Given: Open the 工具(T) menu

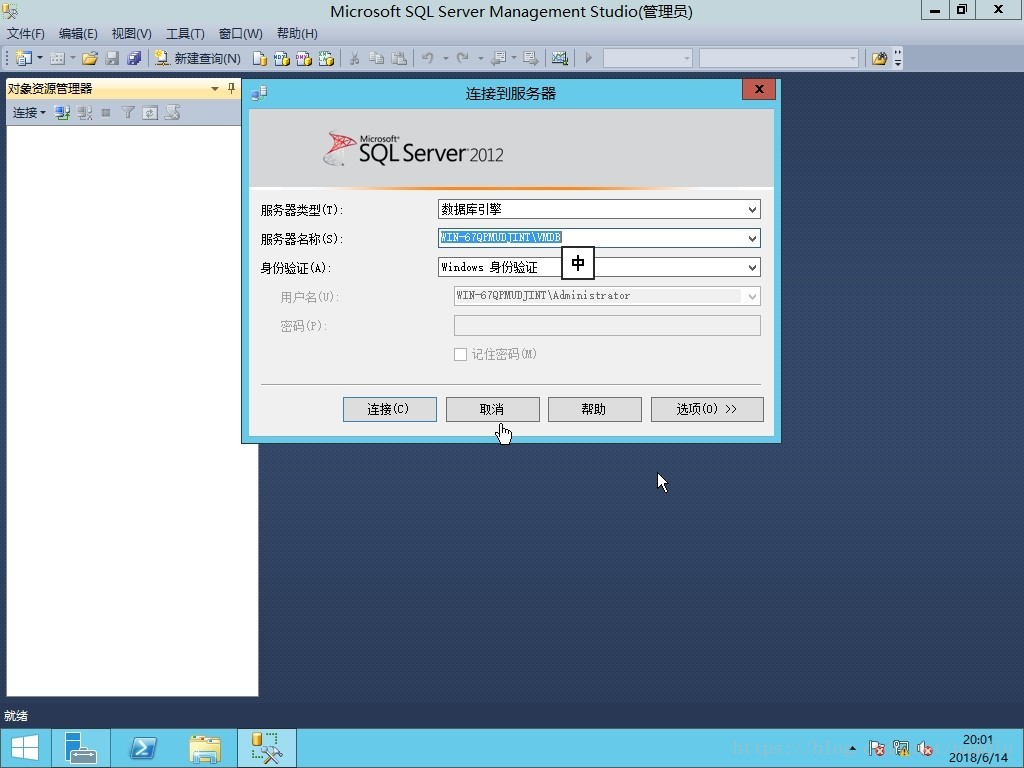Looking at the screenshot, I should (x=185, y=33).
